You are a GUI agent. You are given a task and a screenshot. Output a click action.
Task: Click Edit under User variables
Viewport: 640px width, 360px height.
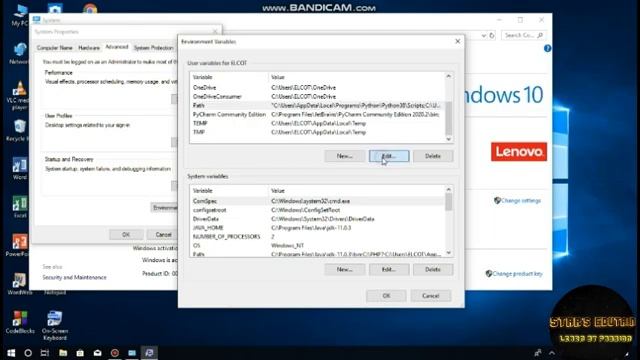point(389,156)
